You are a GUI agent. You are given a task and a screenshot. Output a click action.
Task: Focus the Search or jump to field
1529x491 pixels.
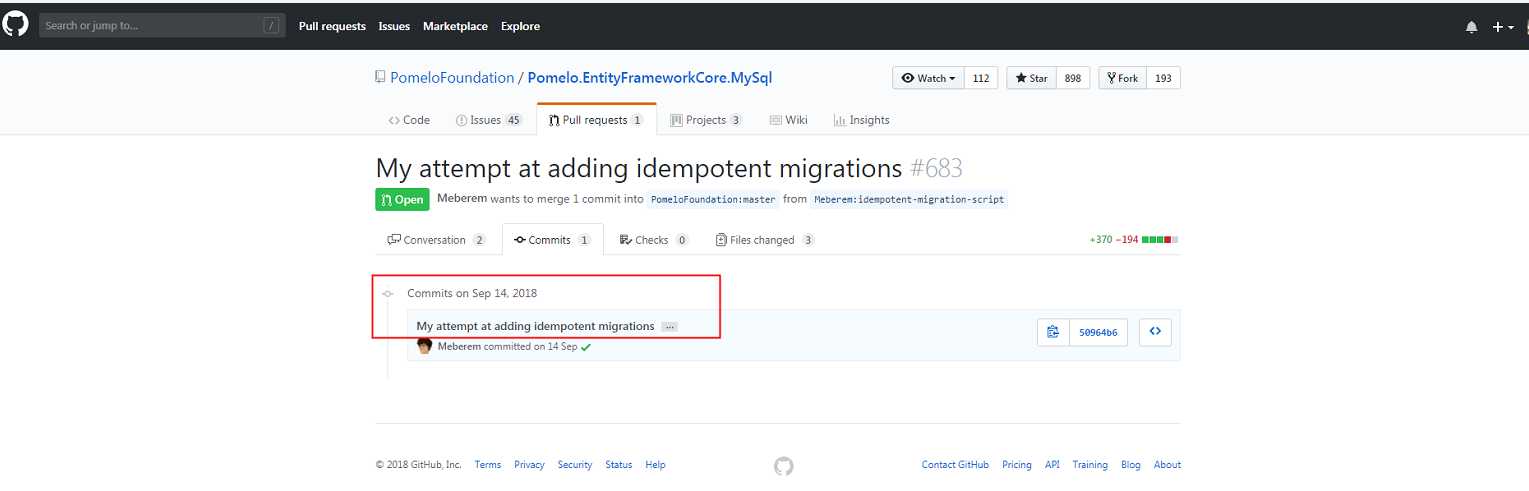point(161,26)
